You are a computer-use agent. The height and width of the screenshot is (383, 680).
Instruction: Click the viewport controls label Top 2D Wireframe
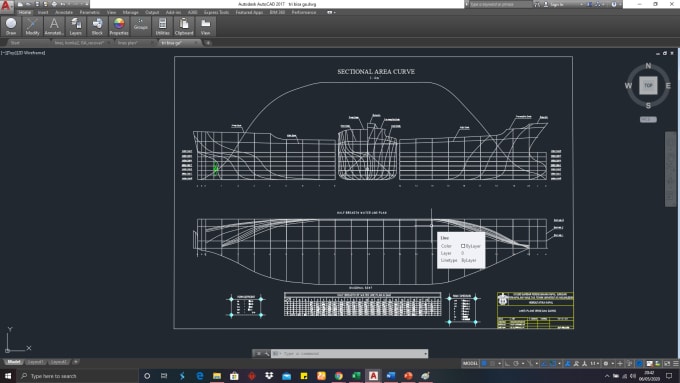(23, 53)
